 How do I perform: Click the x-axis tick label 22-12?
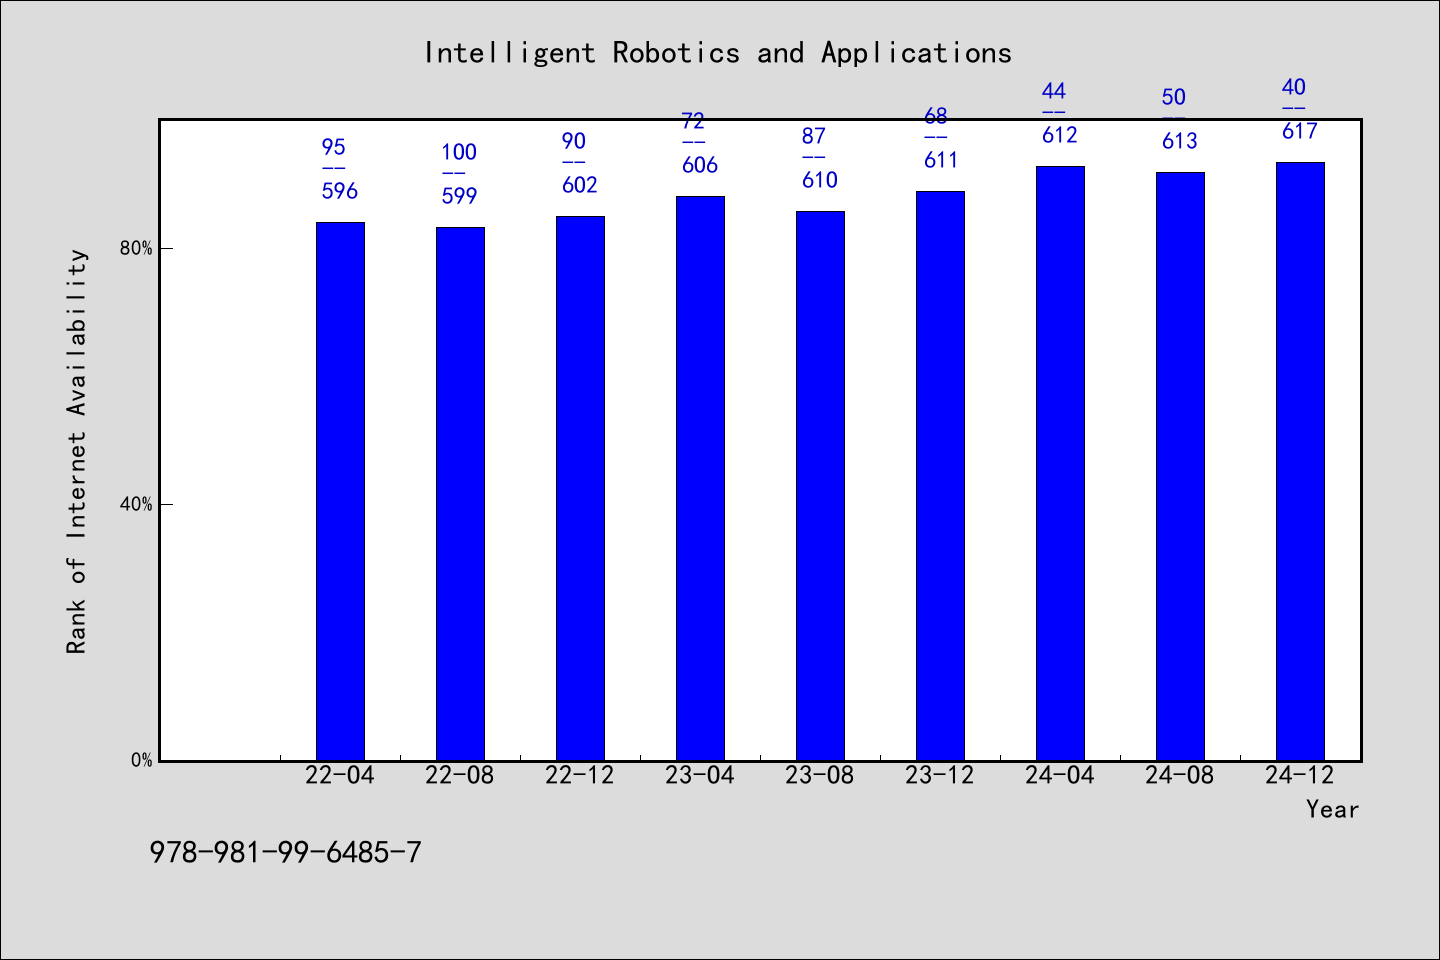(x=580, y=776)
